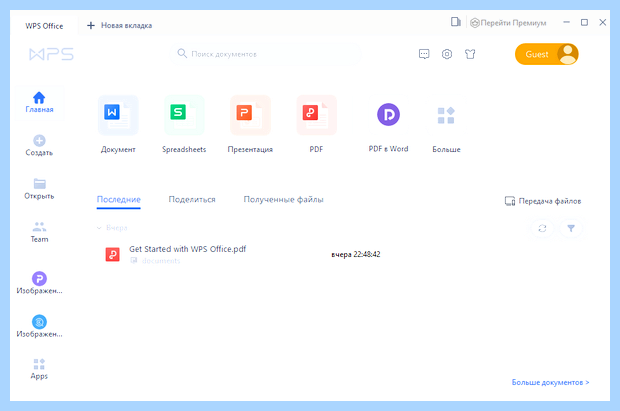Open the skin shirt icon
Screen dimensions: 620x411
[x=470, y=54]
